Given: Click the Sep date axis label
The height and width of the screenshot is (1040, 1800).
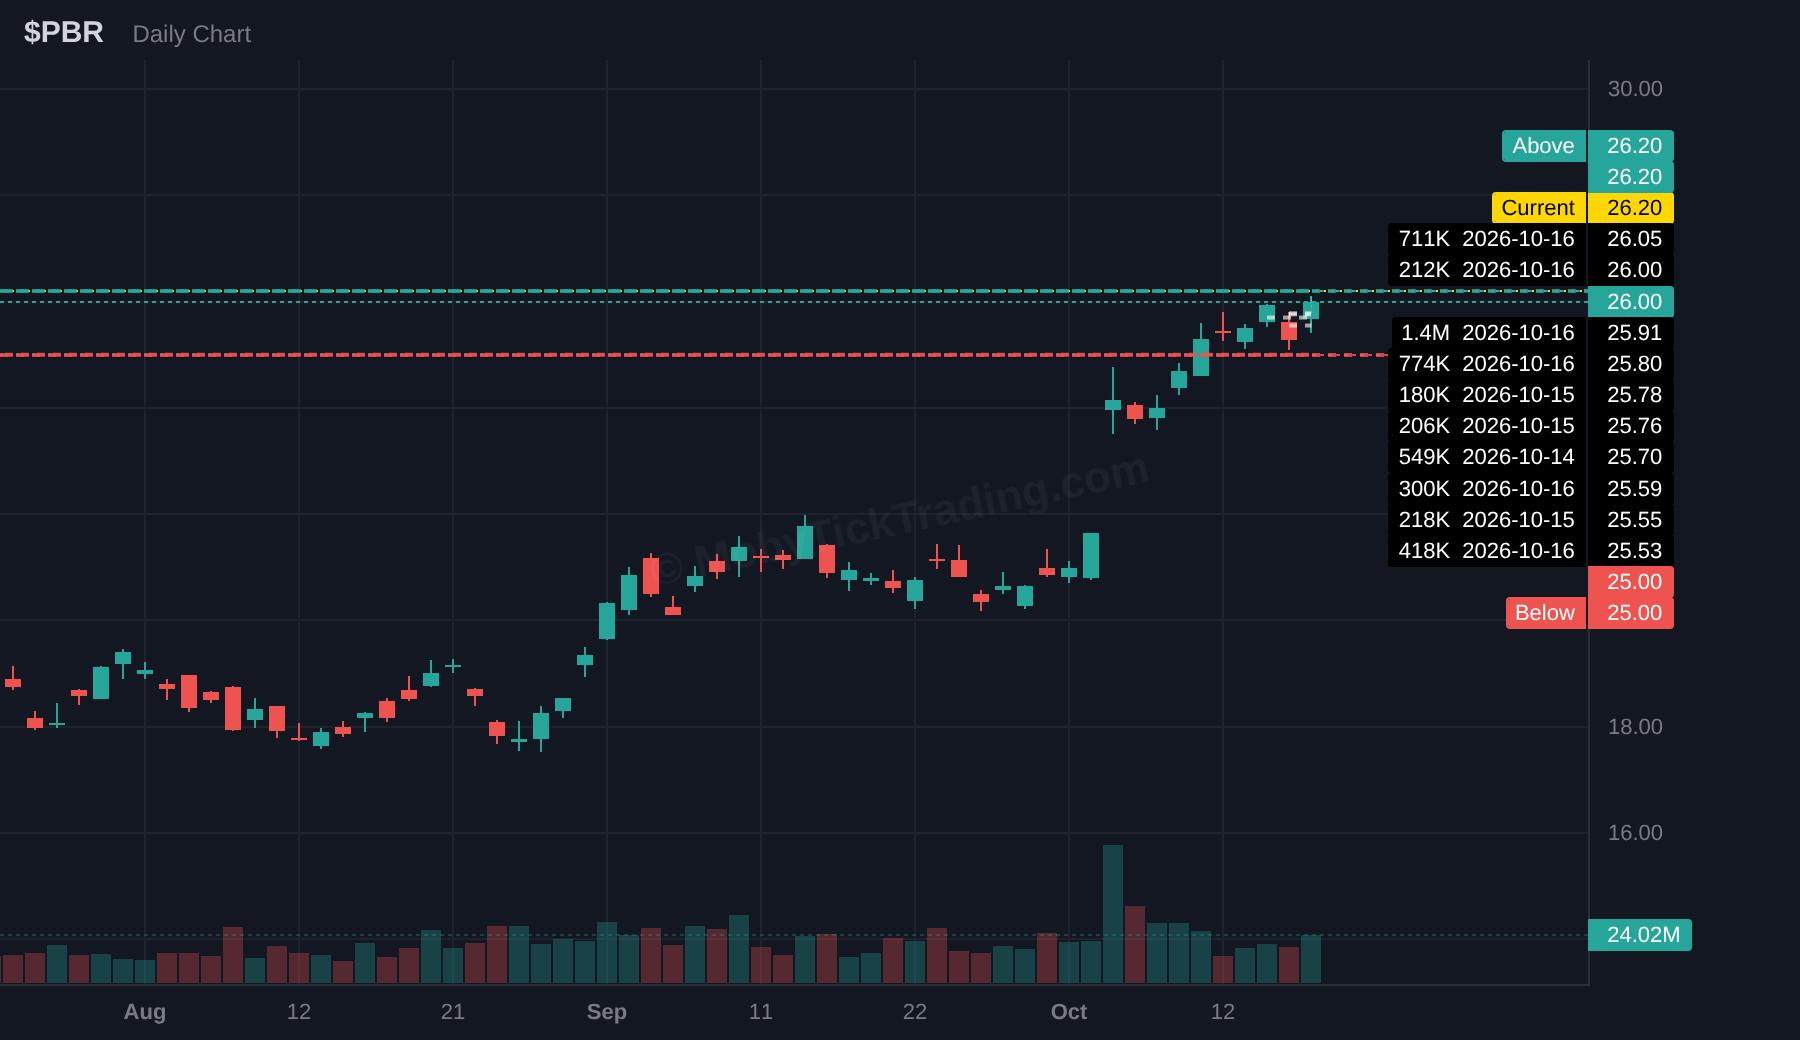Looking at the screenshot, I should (x=607, y=1012).
